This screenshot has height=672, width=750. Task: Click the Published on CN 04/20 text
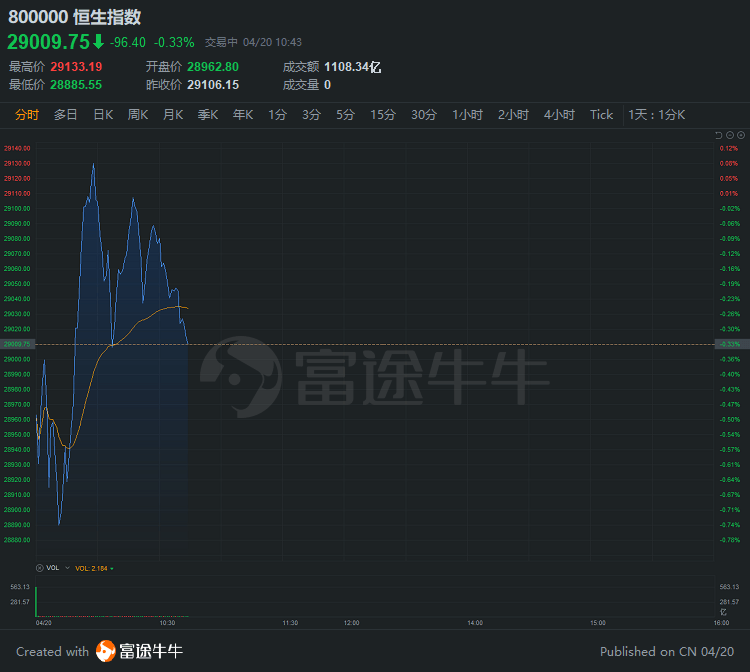coord(667,652)
